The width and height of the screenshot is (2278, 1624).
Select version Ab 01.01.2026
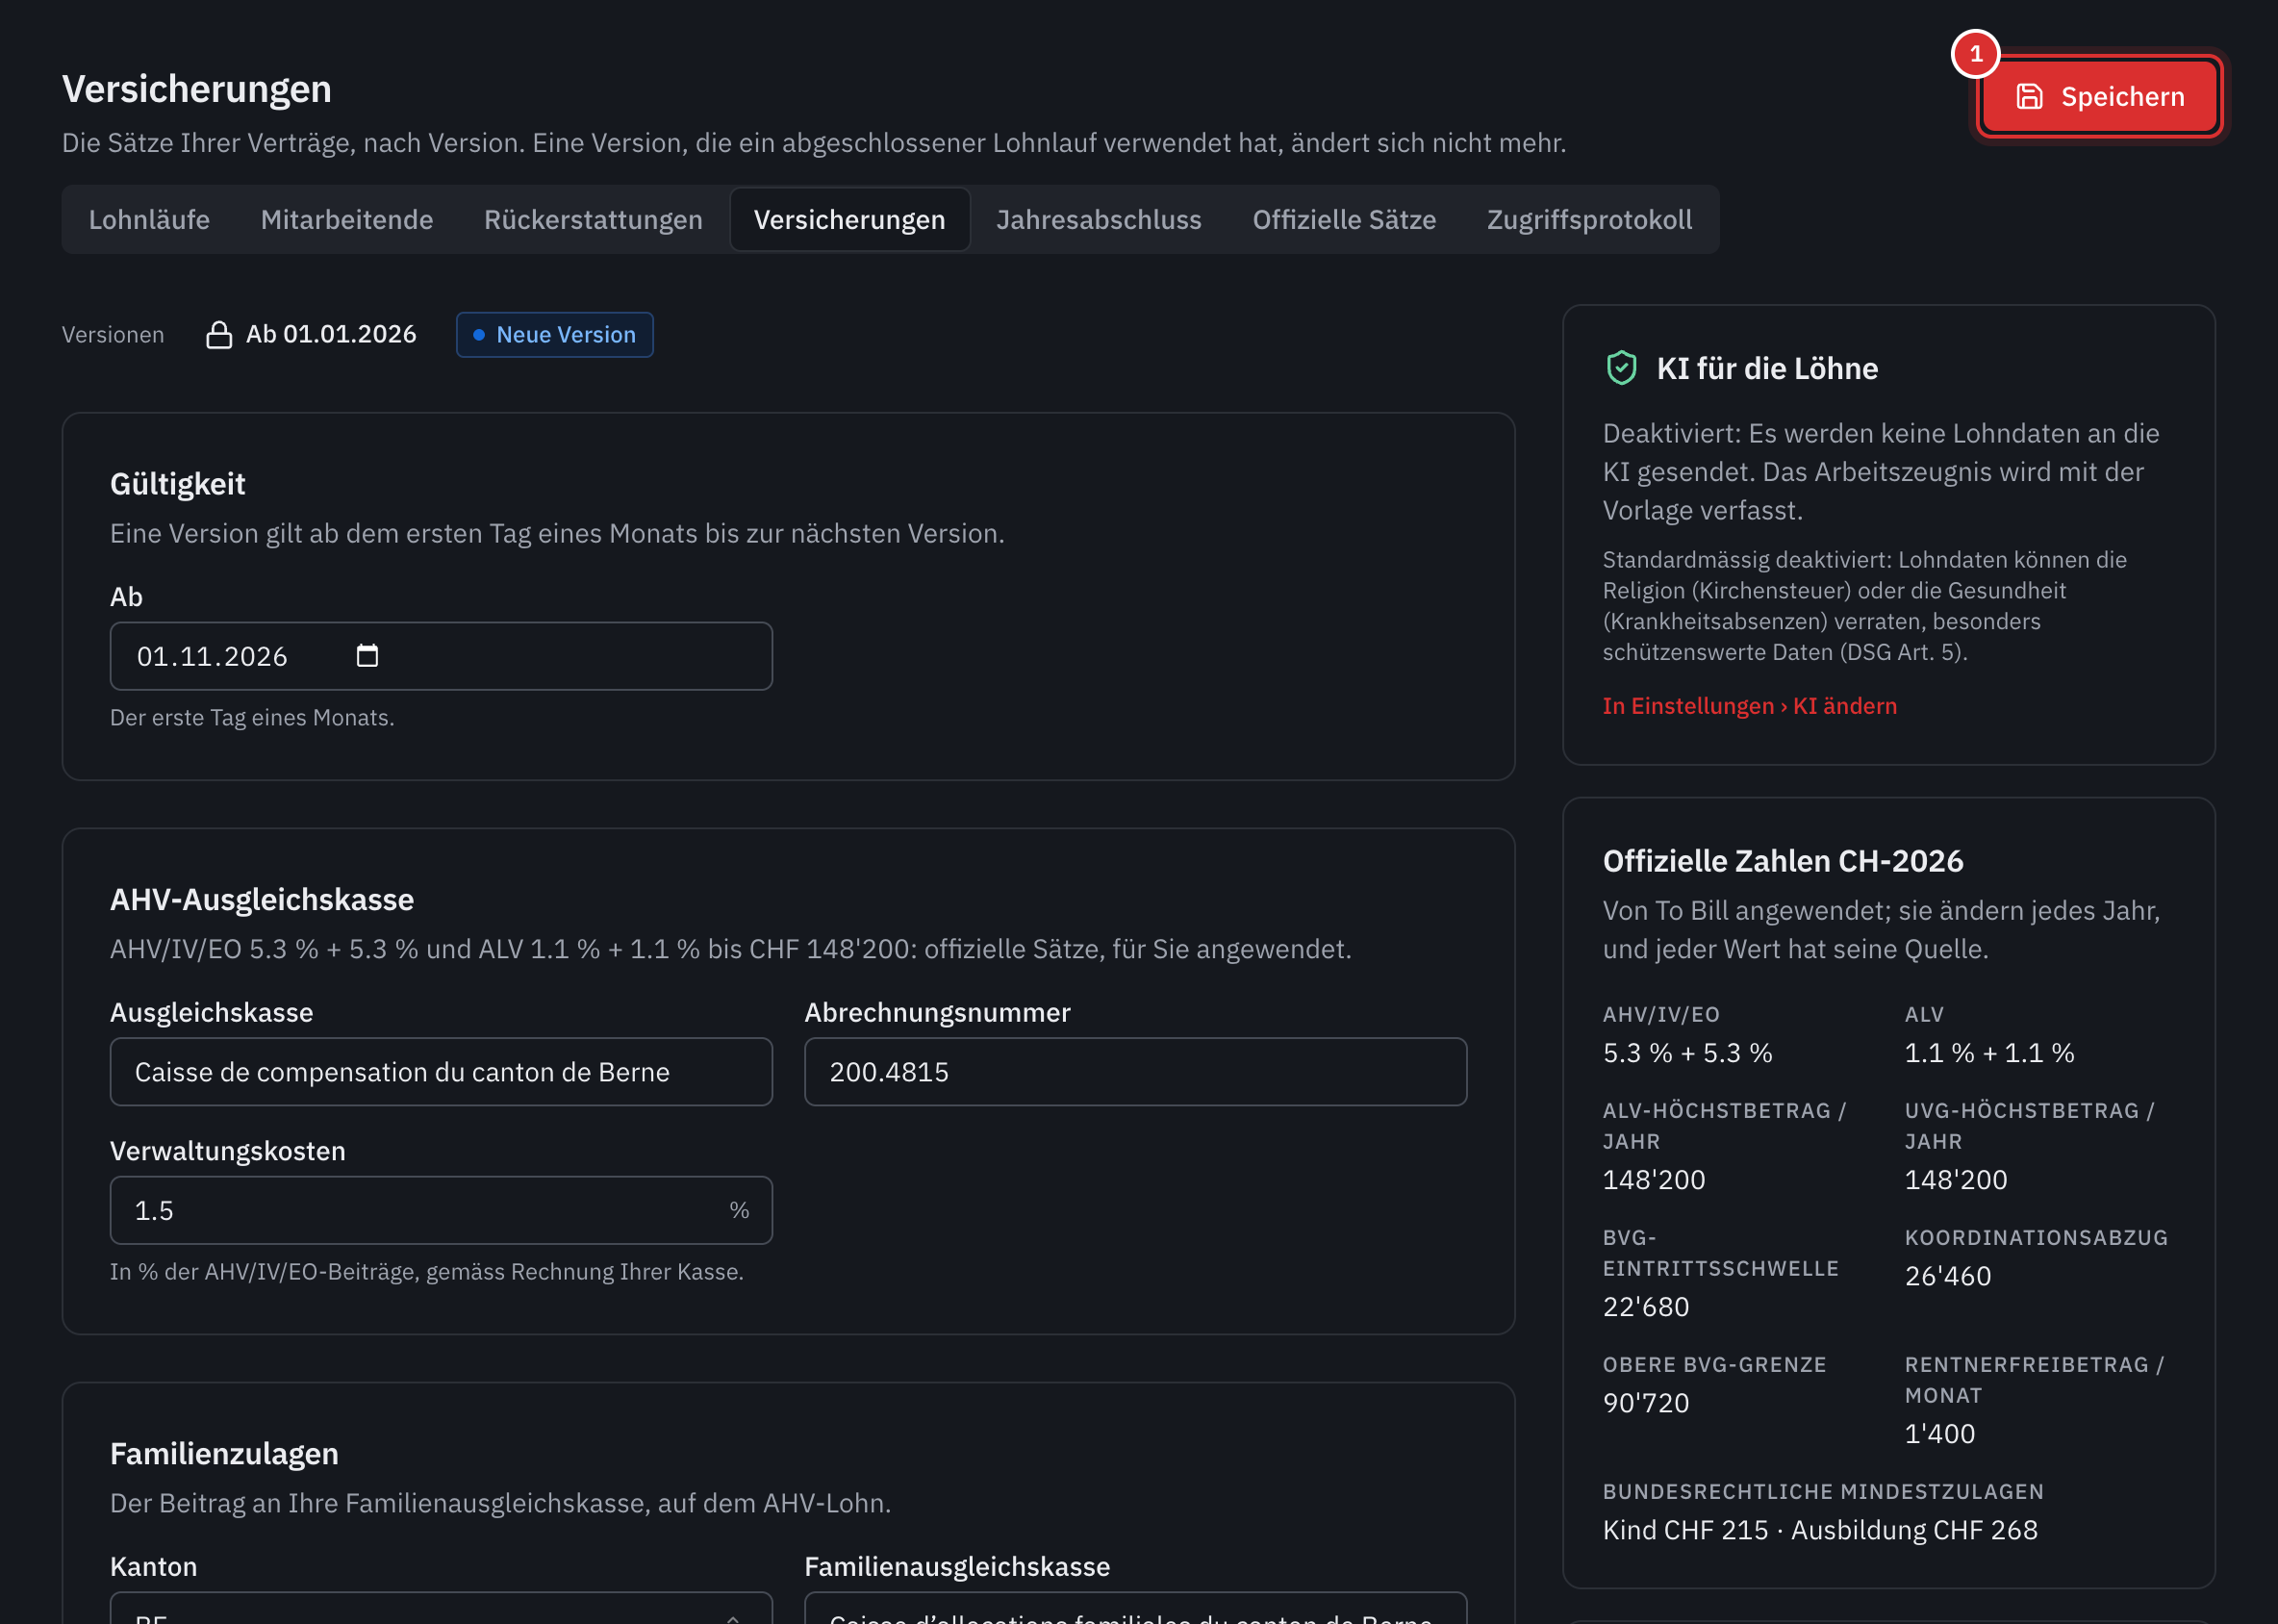click(311, 334)
